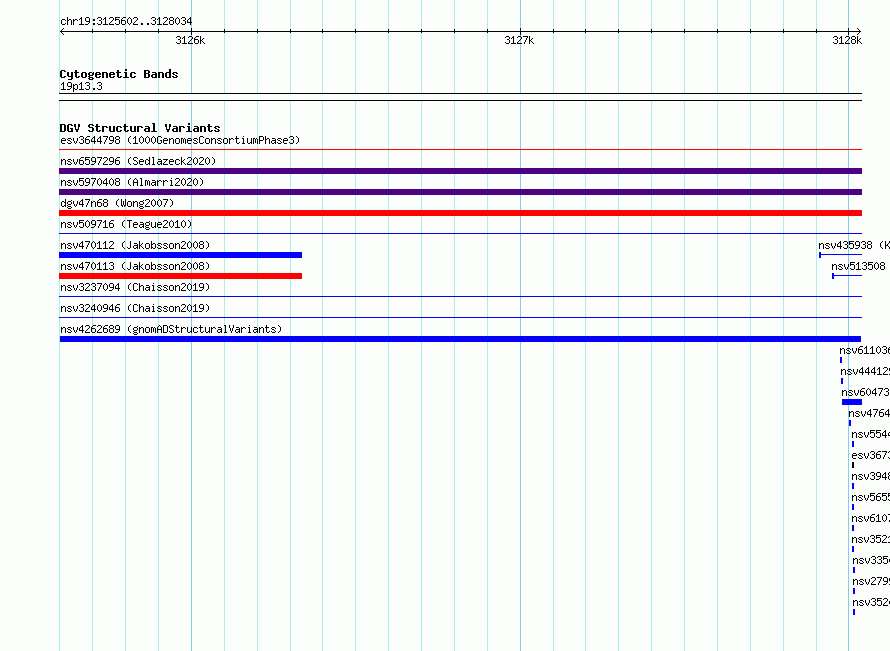
Task: Select the nsv6107 variant label
Action: tap(871, 518)
